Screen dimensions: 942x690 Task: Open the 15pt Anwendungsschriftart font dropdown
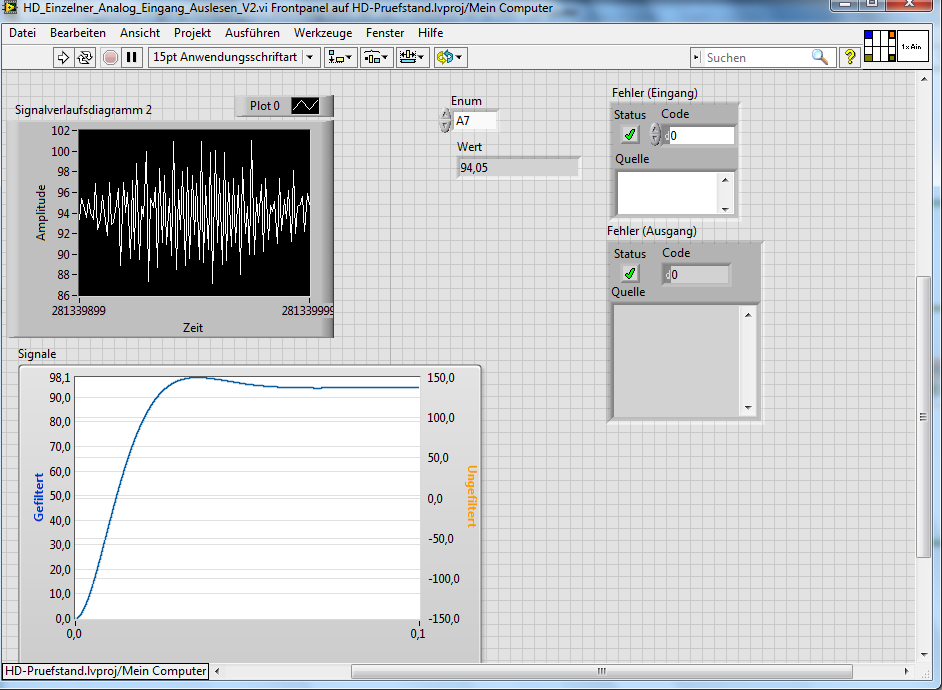(233, 57)
